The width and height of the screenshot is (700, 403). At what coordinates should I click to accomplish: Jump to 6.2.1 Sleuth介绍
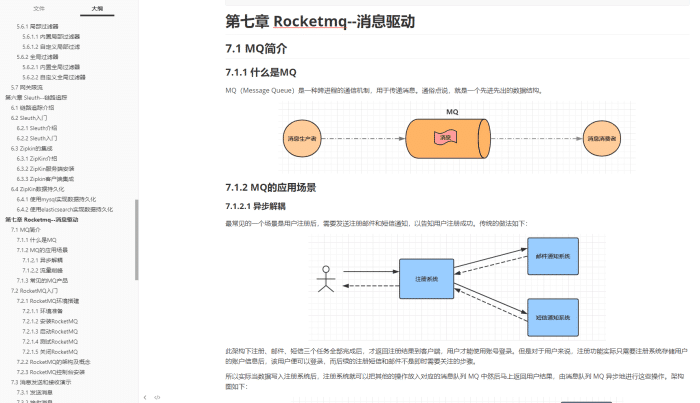(x=37, y=128)
